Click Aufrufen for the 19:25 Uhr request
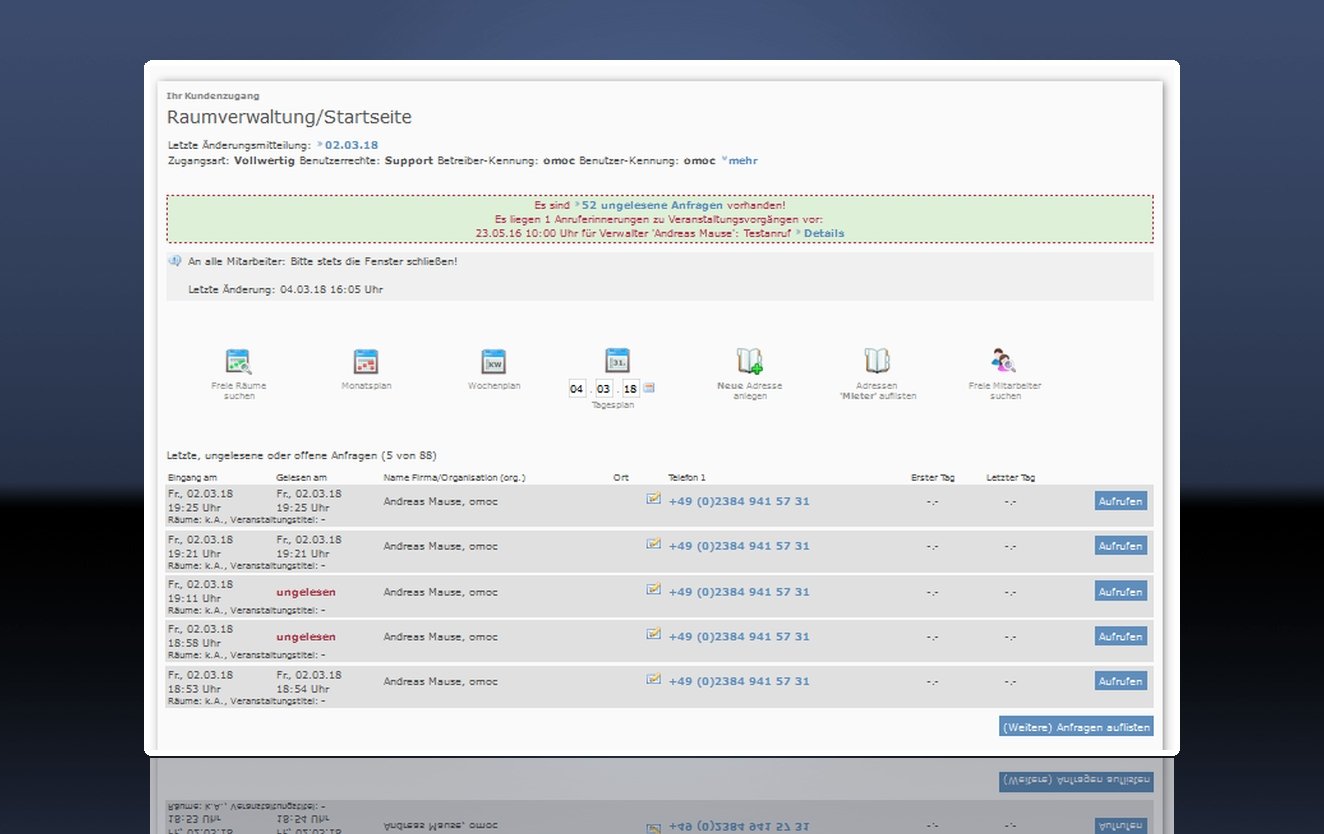1324x834 pixels. tap(1121, 501)
